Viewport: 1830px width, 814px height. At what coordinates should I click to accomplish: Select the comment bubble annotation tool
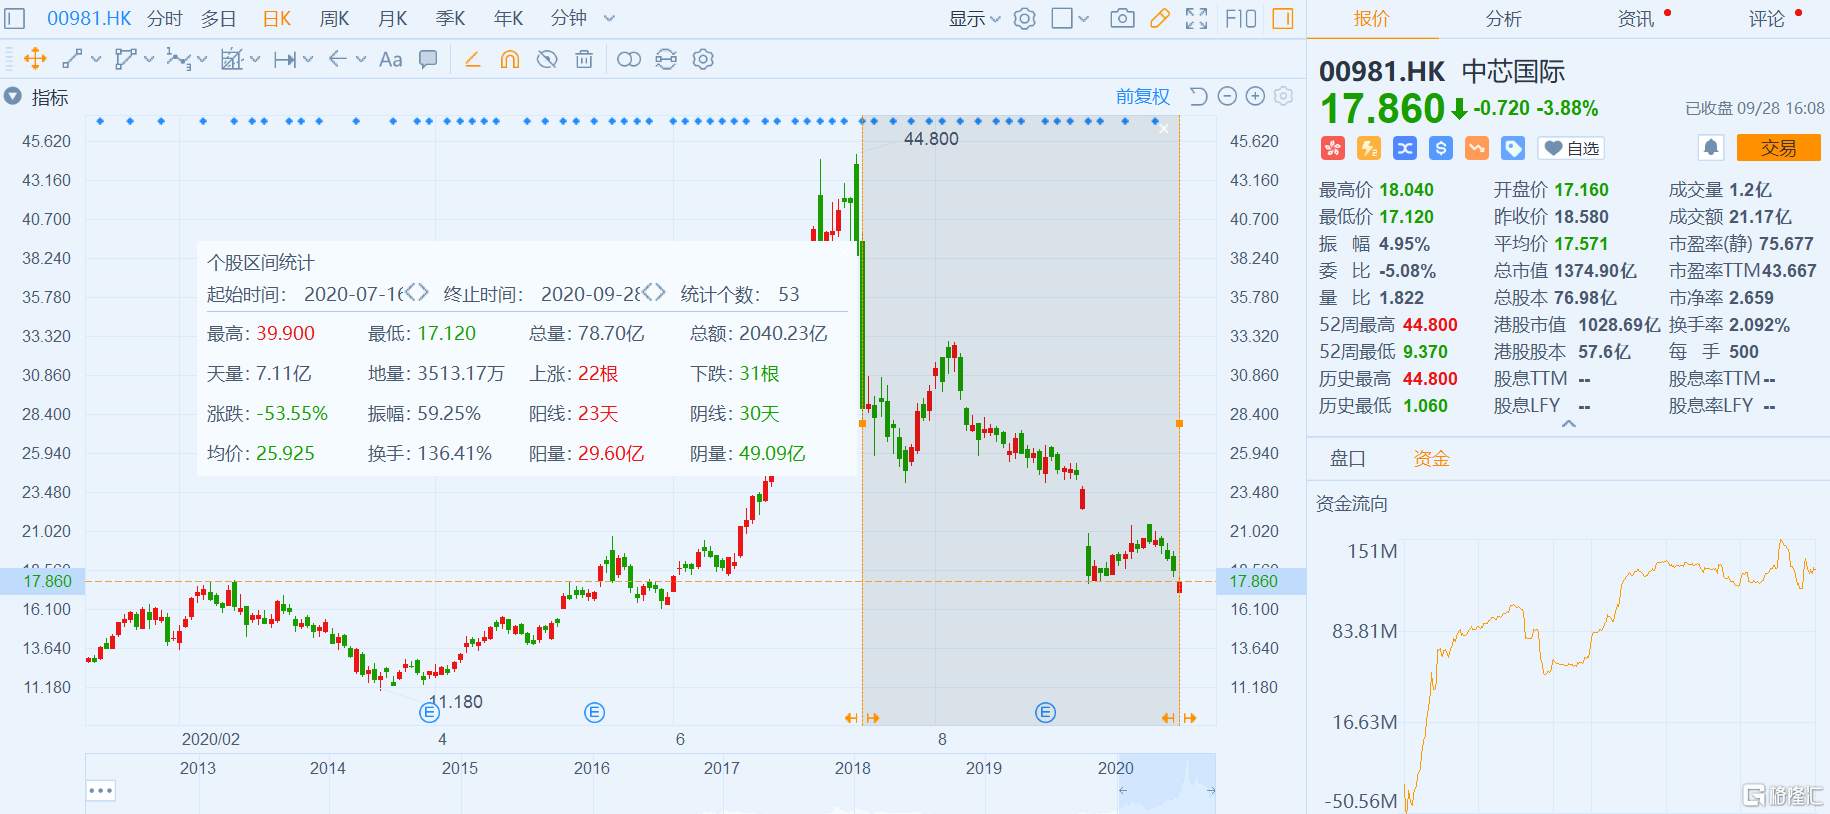click(428, 59)
